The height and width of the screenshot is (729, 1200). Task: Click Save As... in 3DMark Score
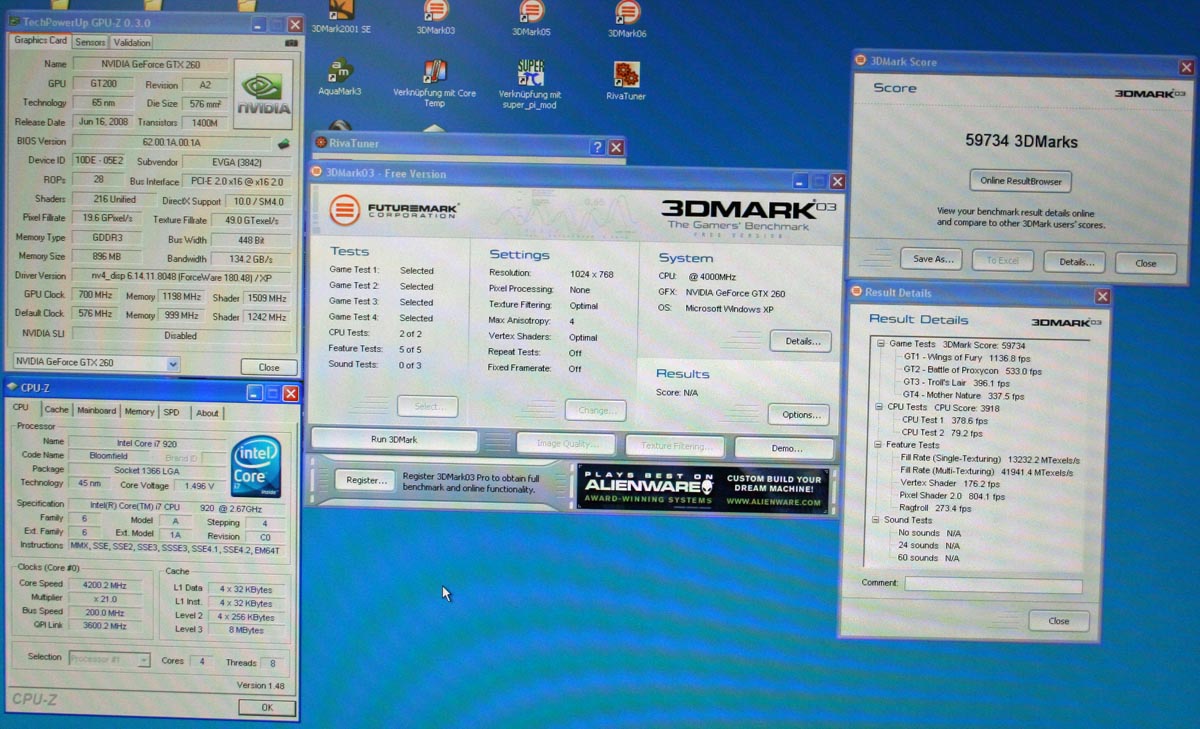[932, 259]
